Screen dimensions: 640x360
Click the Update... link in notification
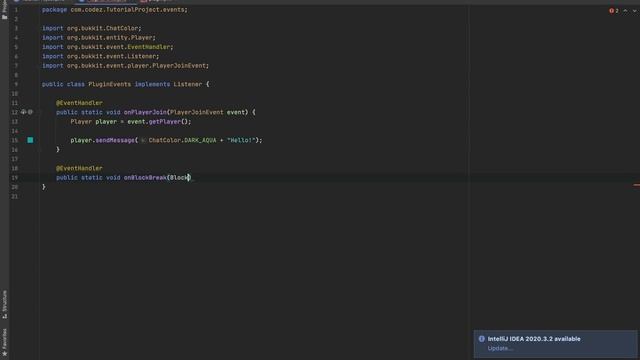coord(500,348)
